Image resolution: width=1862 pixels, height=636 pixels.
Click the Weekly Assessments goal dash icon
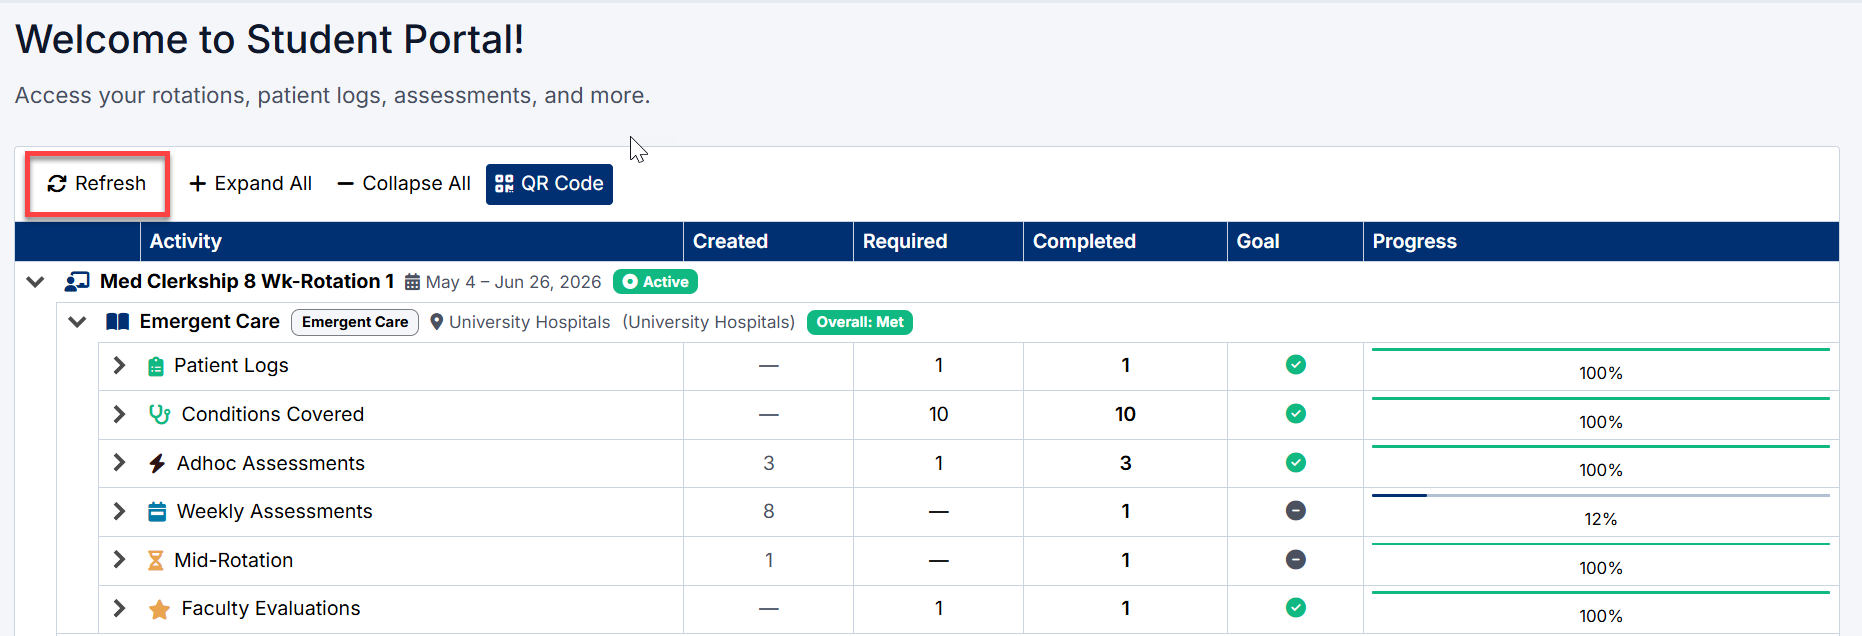coord(1296,510)
